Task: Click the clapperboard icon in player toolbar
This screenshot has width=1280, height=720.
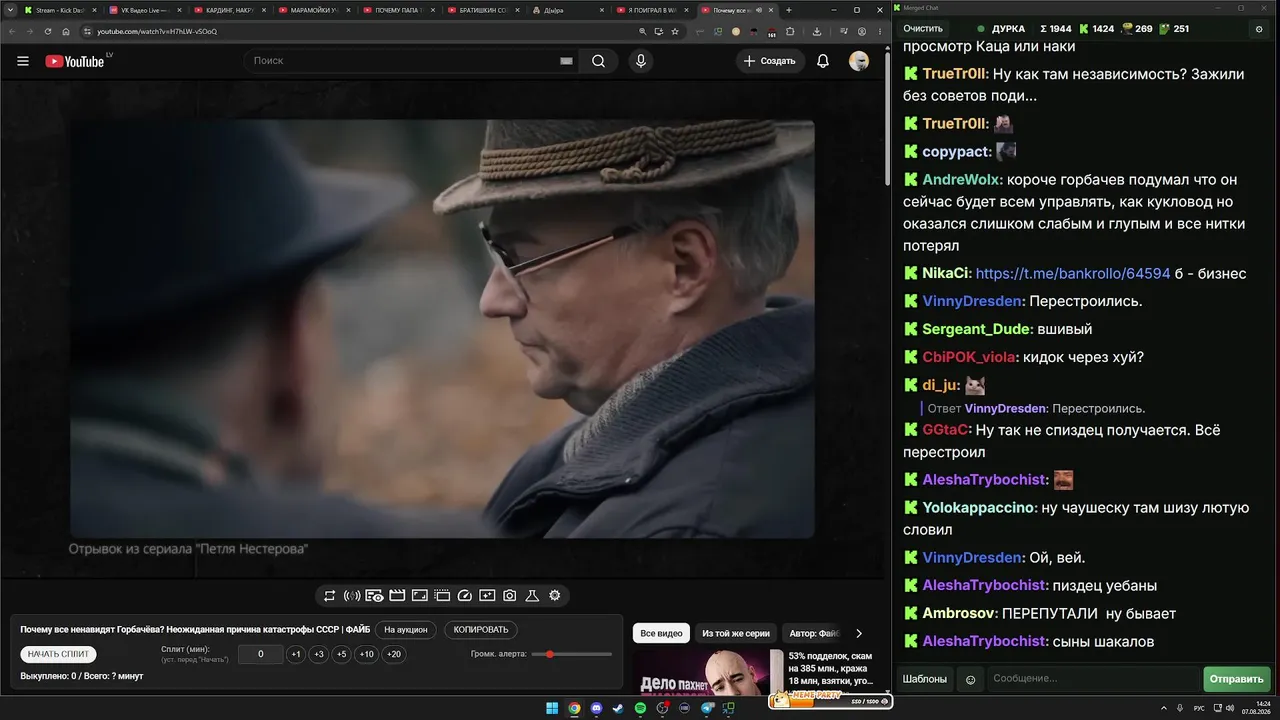Action: coord(397,596)
